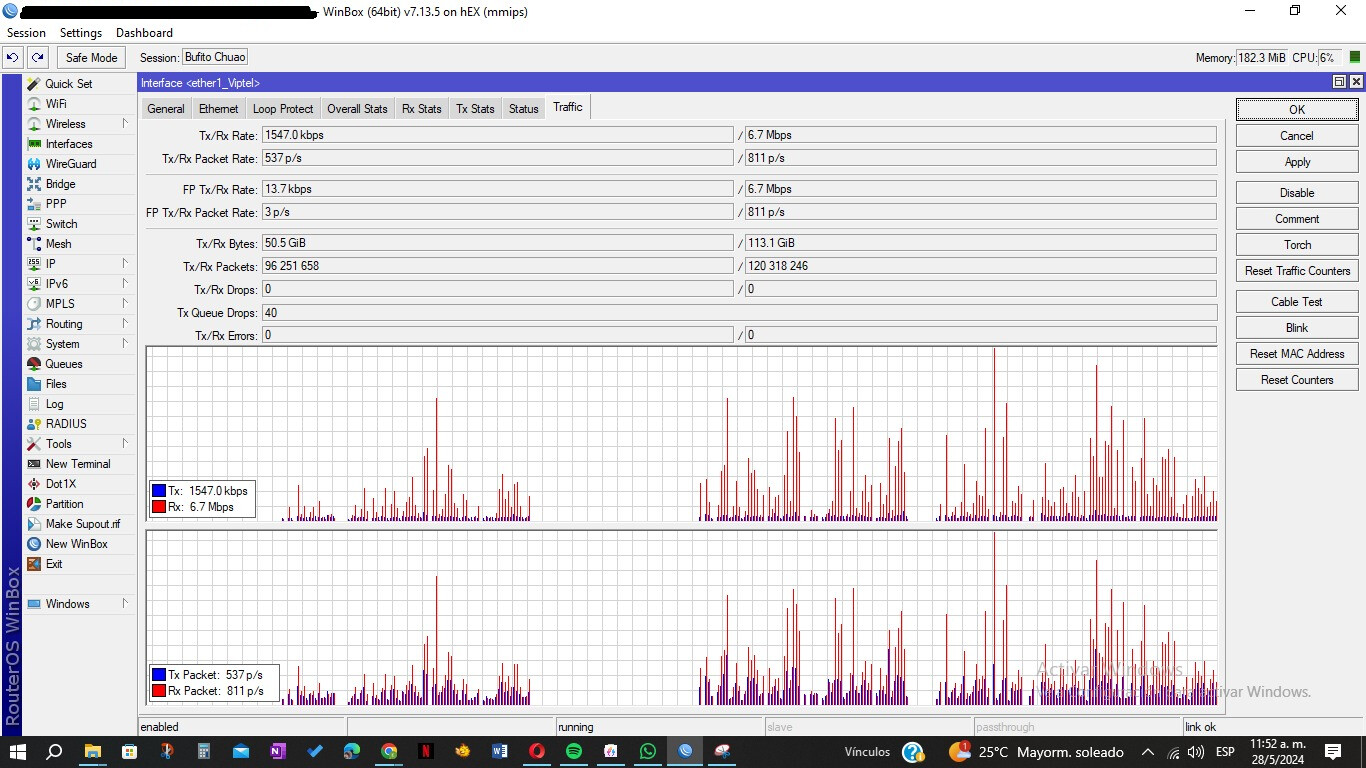Open WhatsApp from the taskbar
Image resolution: width=1366 pixels, height=768 pixels.
[647, 751]
